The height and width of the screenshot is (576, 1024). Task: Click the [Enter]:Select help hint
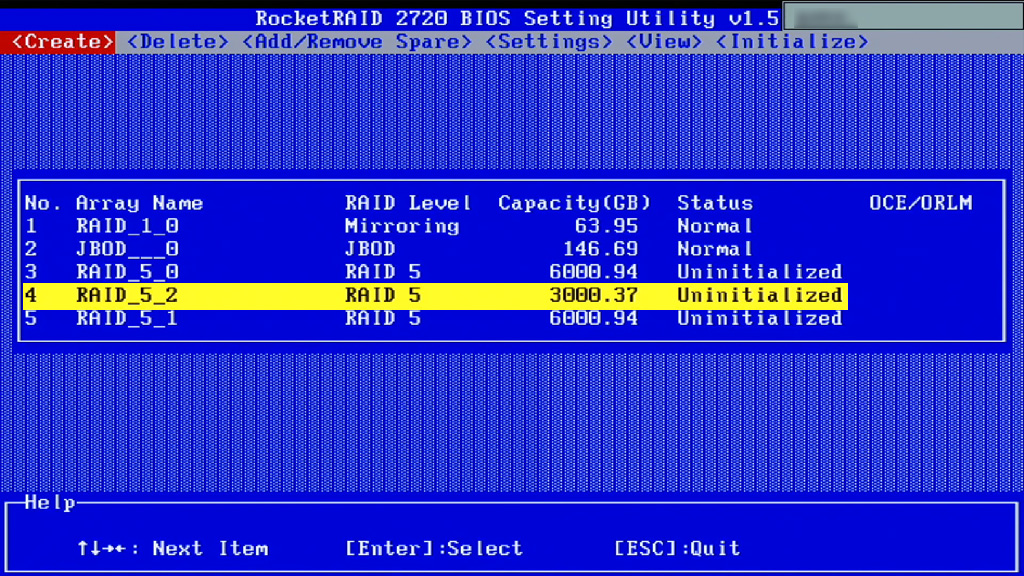[434, 549]
